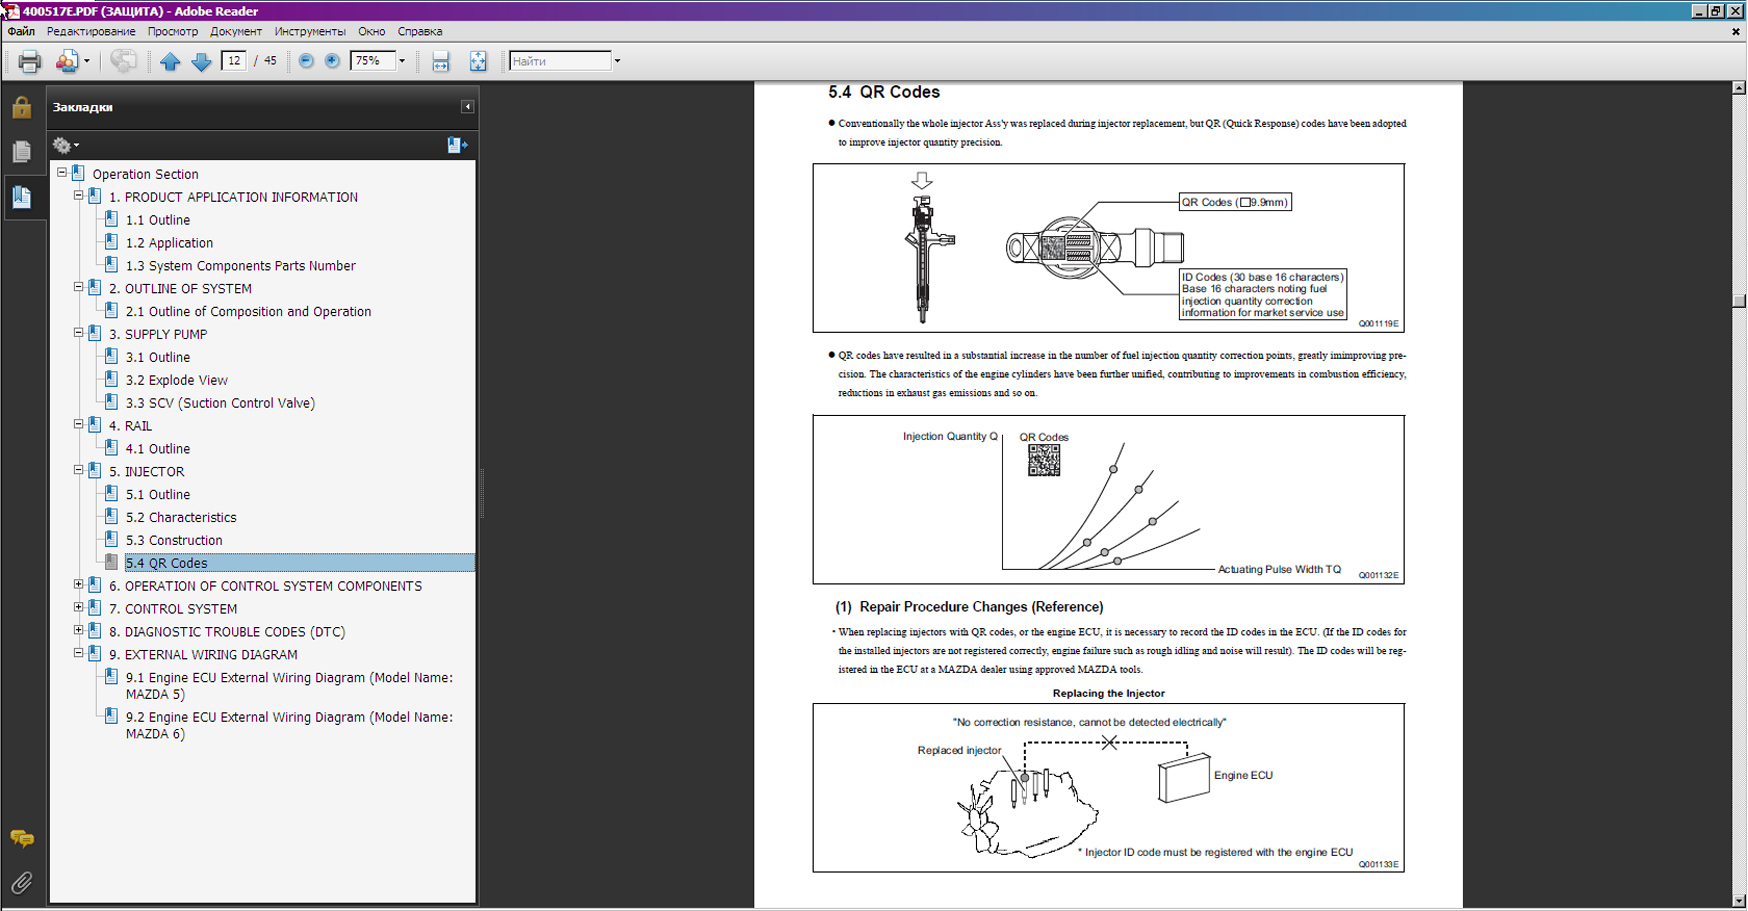1748x911 pixels.
Task: Click the expand current bookmark icon
Action: pos(456,145)
